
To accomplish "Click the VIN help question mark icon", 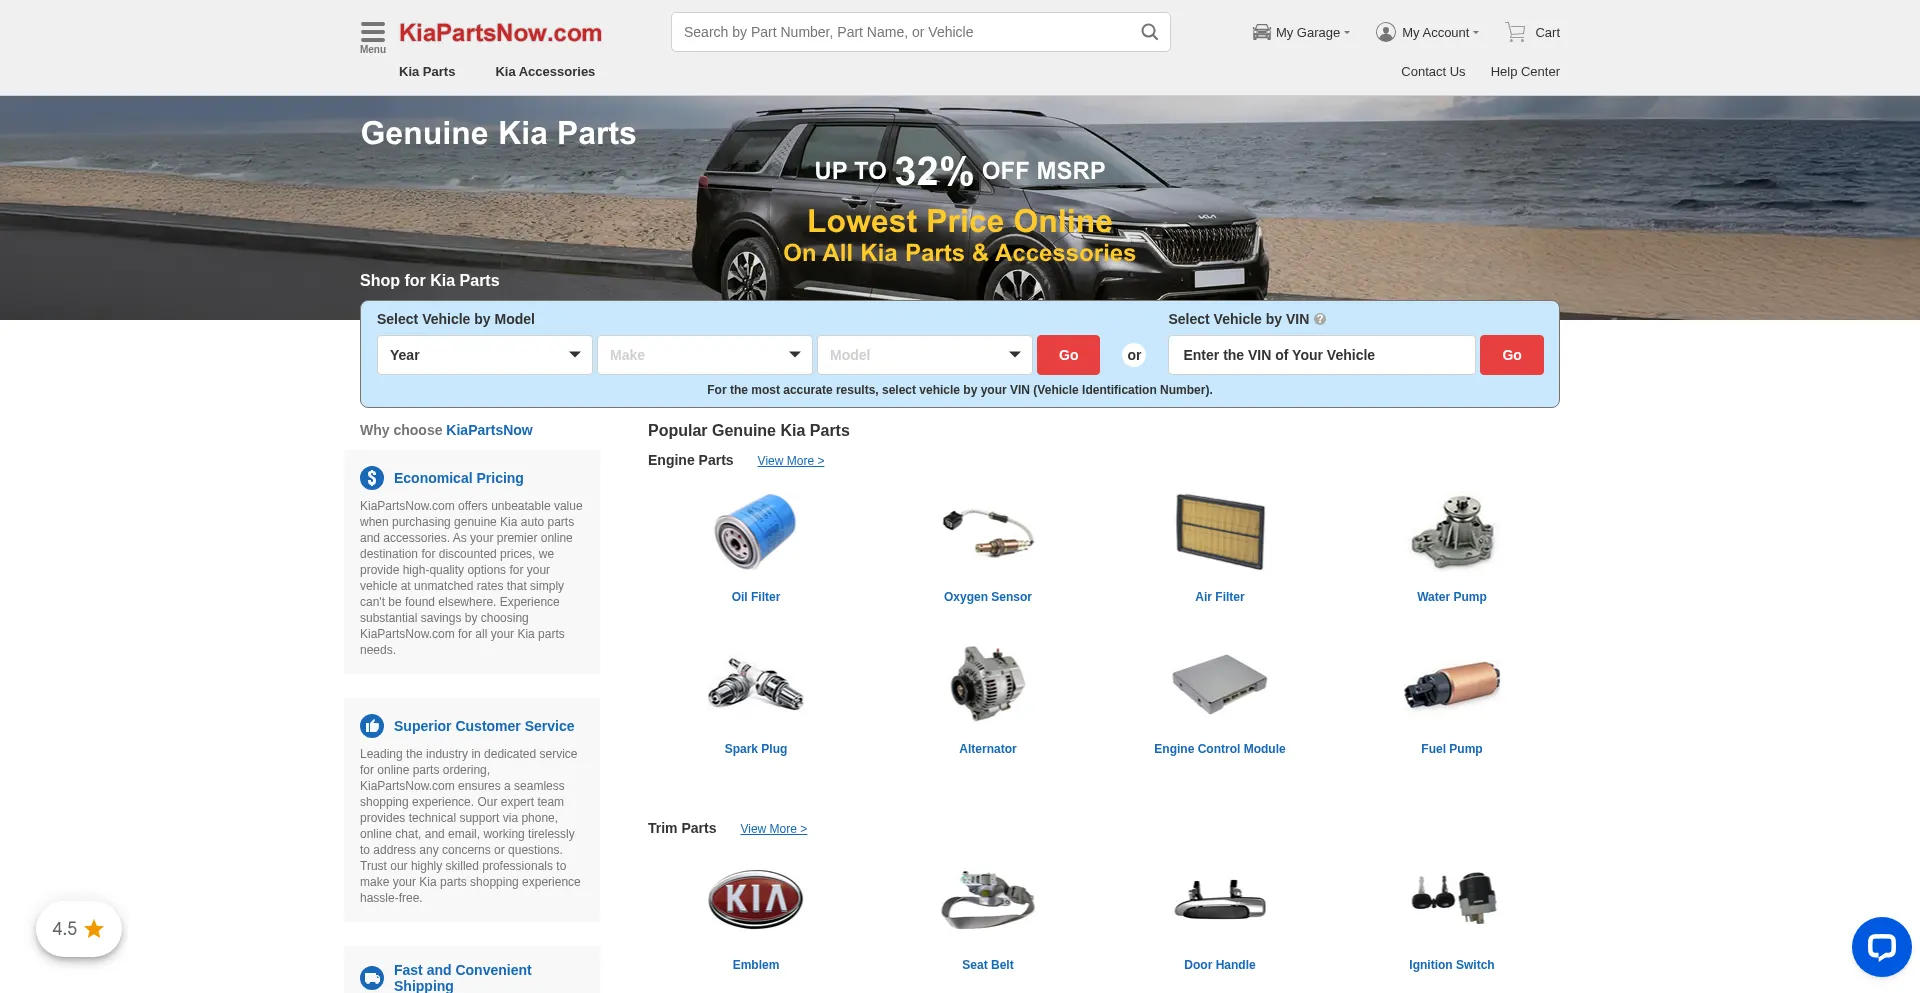I will point(1320,318).
